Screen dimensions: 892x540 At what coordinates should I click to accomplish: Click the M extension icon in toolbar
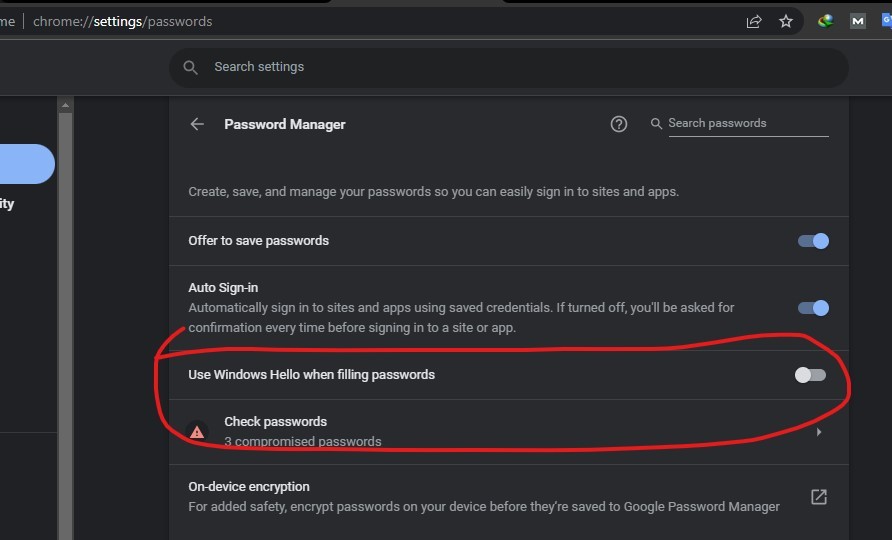coord(857,21)
